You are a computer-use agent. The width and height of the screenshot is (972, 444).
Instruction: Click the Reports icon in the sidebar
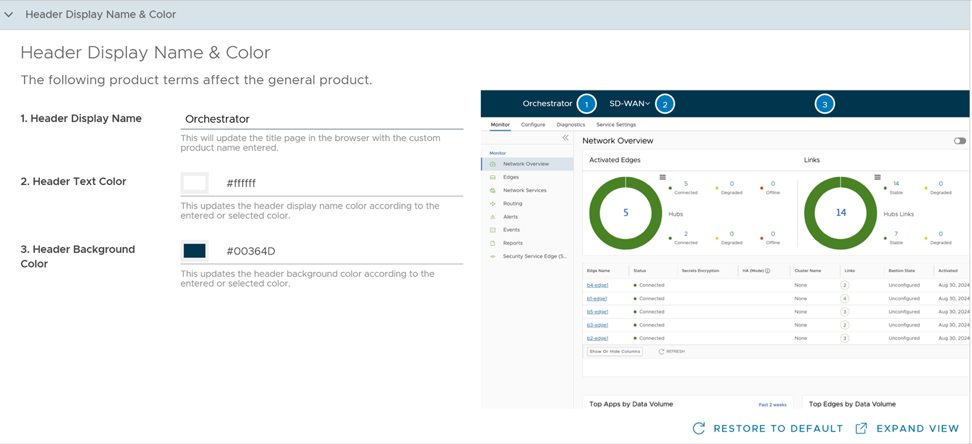[493, 243]
